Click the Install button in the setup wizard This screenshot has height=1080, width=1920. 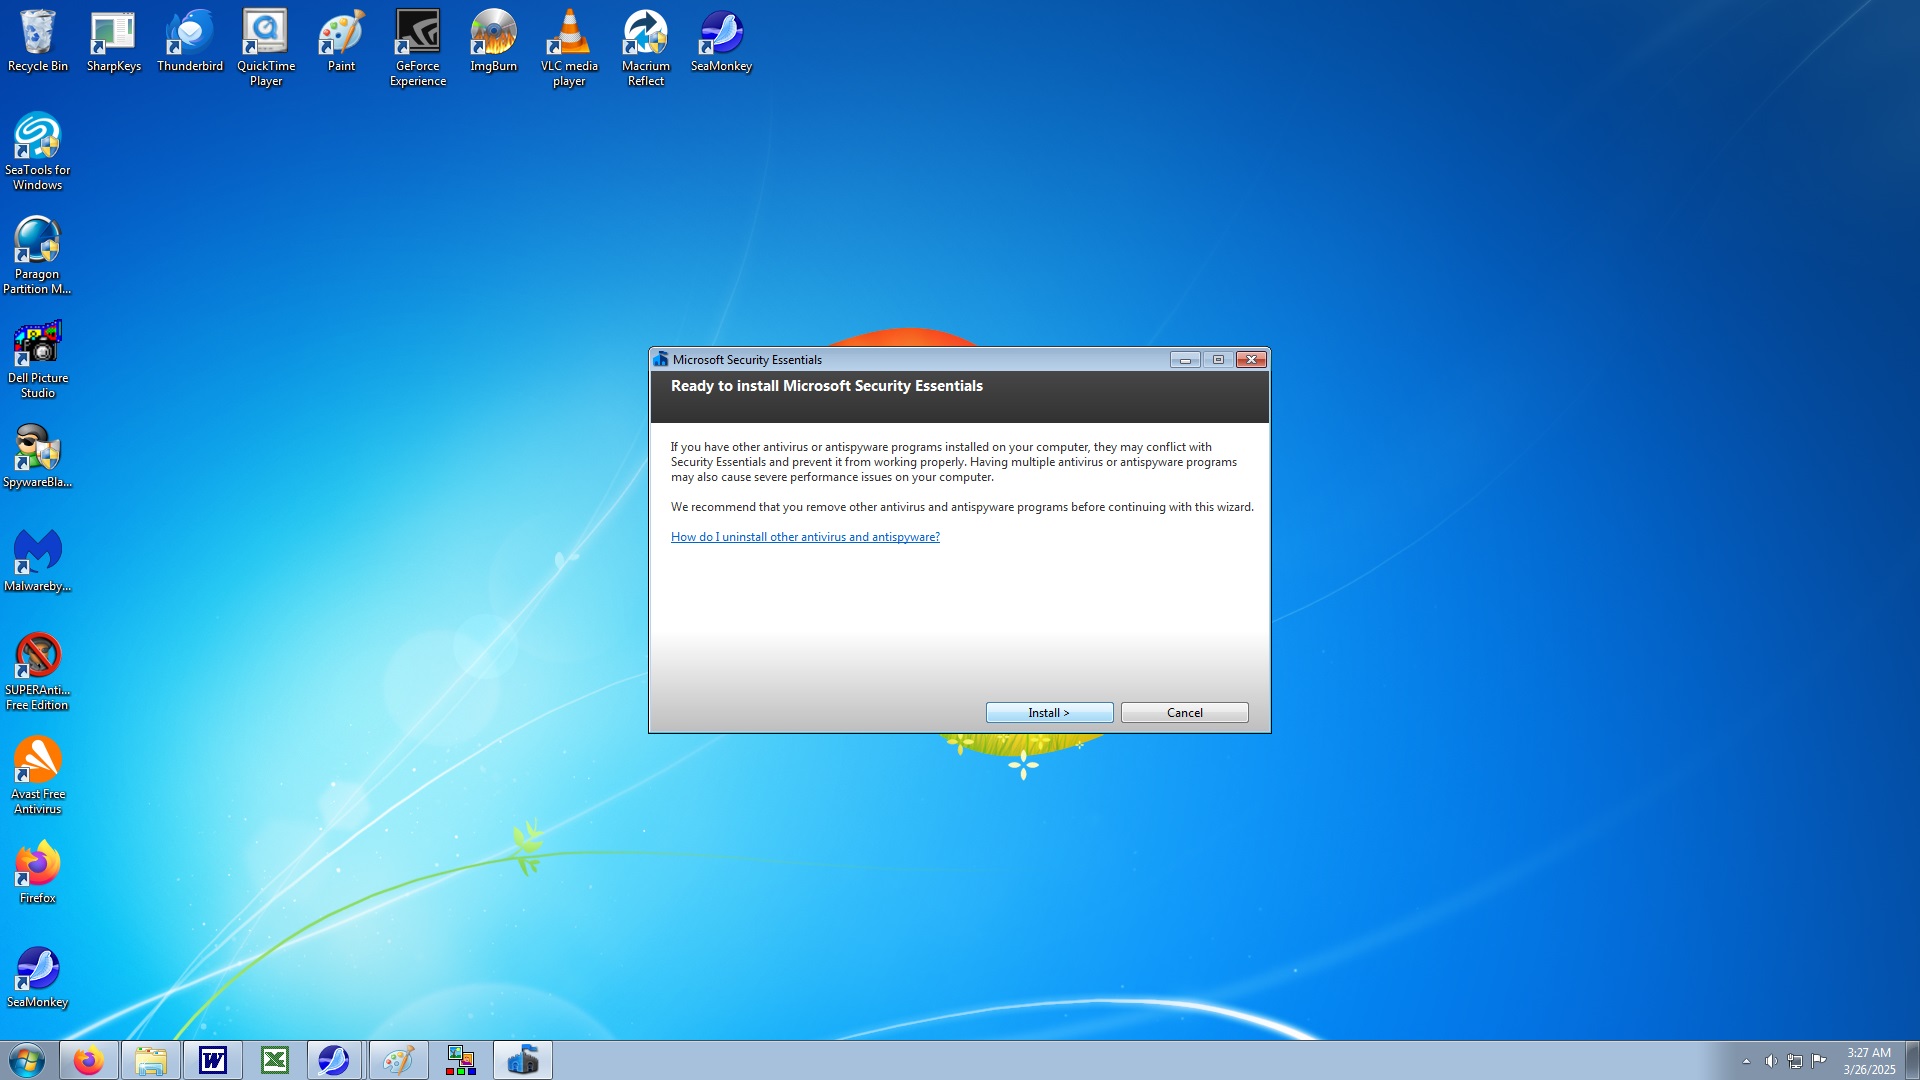click(x=1049, y=712)
